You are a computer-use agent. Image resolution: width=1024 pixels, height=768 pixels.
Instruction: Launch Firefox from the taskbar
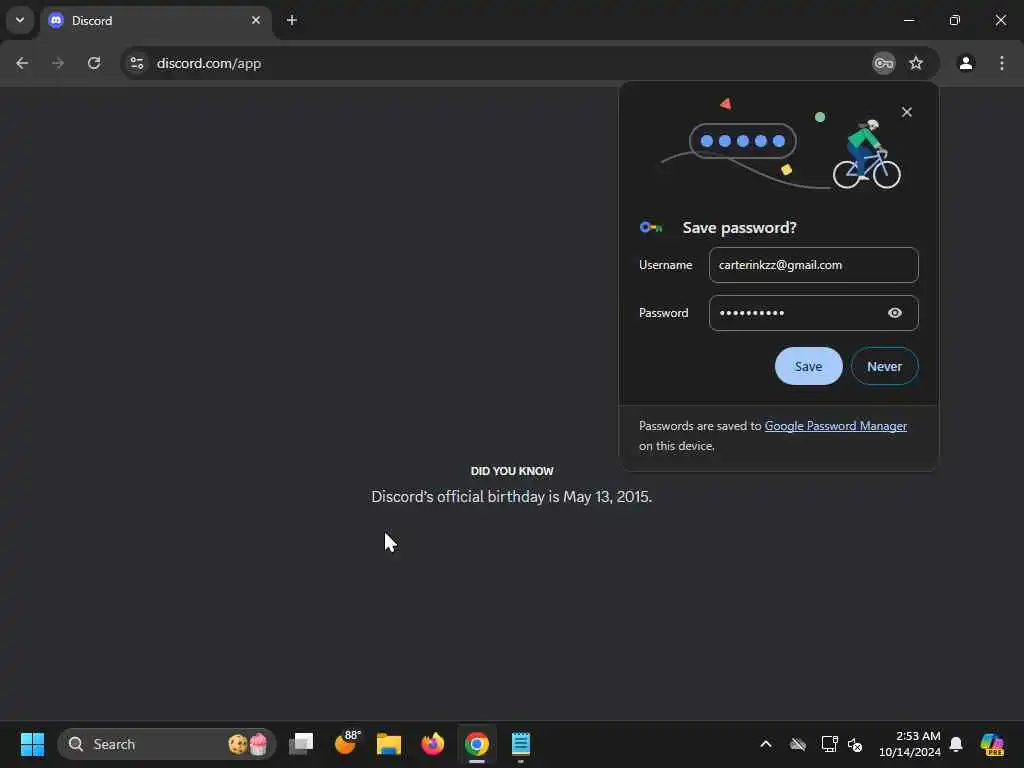point(432,744)
